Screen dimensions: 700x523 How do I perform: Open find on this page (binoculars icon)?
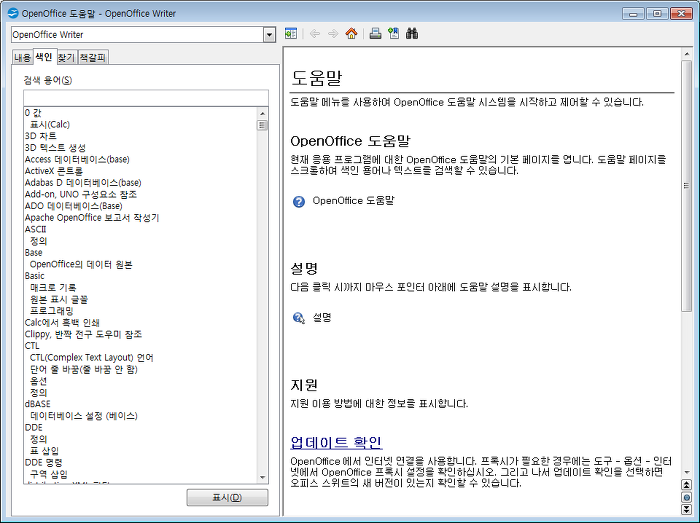pyautogui.click(x=412, y=33)
